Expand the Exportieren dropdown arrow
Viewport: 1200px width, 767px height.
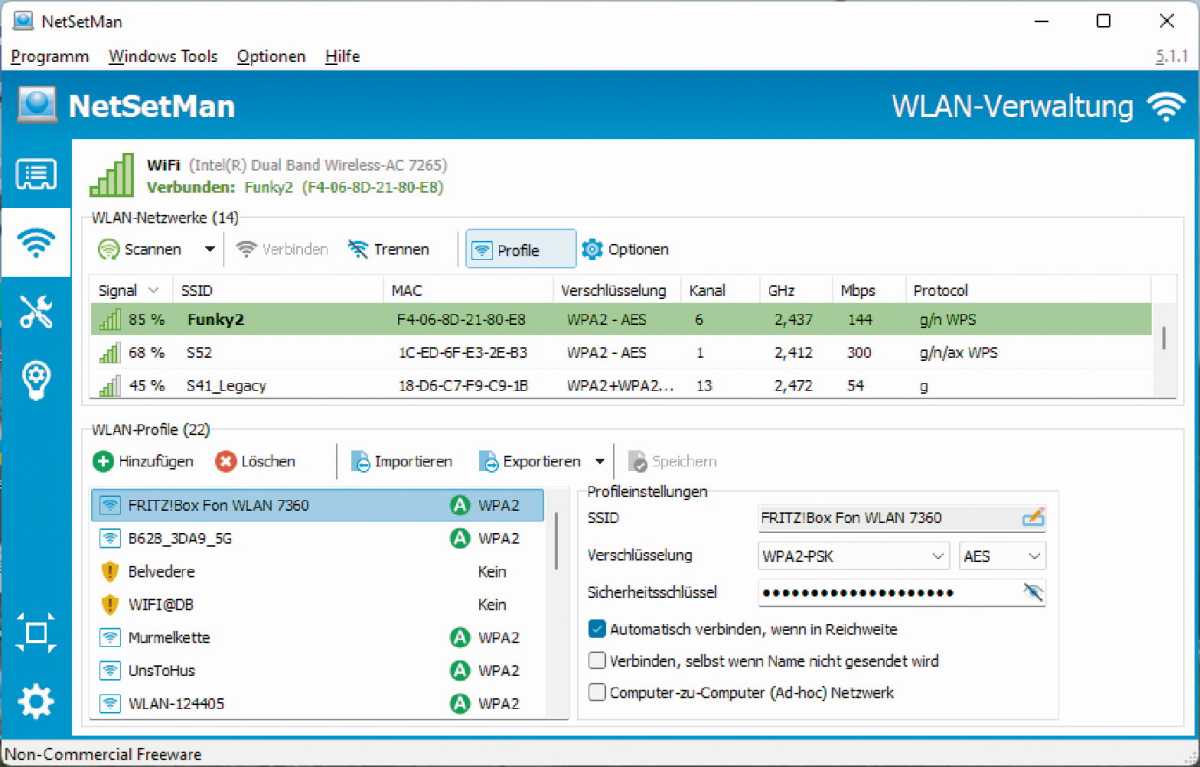coord(599,462)
